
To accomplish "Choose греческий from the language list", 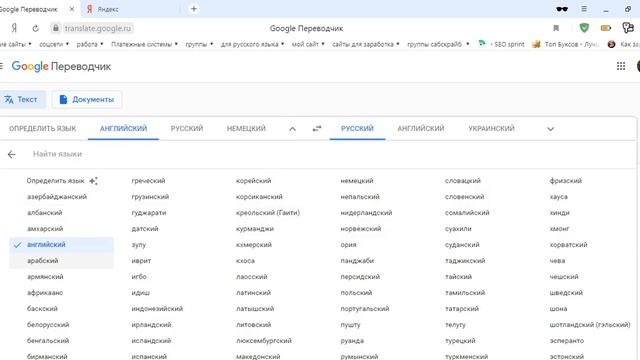I will [x=148, y=180].
